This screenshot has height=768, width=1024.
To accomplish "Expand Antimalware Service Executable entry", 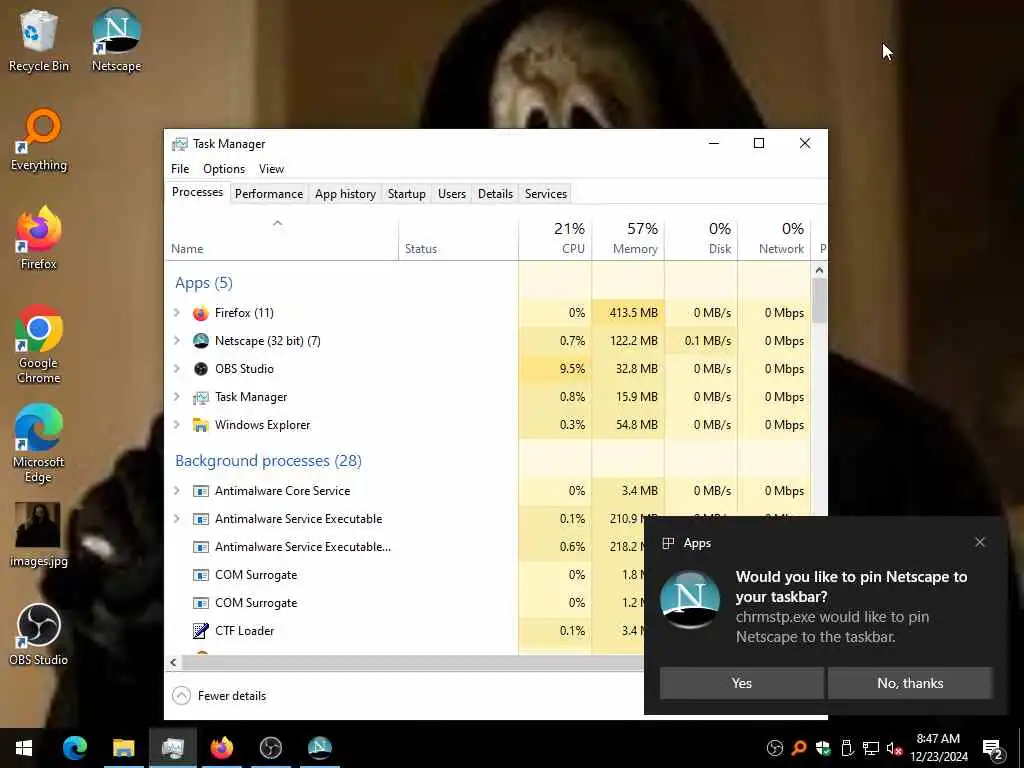I will click(176, 519).
